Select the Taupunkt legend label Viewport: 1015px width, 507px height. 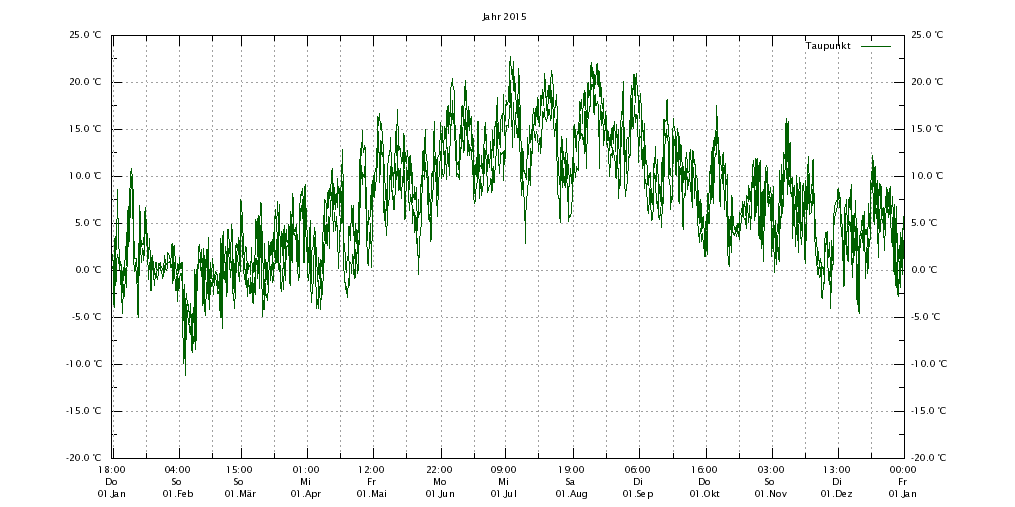(828, 46)
